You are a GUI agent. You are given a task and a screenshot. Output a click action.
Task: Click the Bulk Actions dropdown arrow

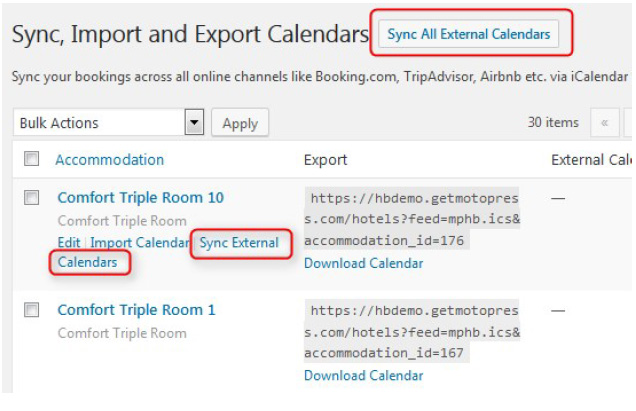pos(194,123)
